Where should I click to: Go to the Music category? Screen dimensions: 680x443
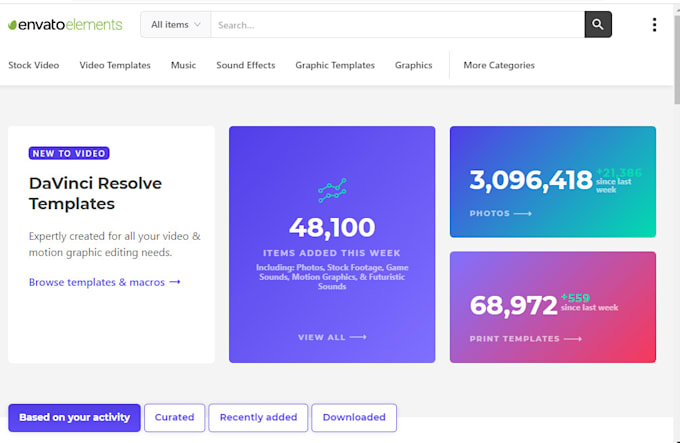point(183,65)
